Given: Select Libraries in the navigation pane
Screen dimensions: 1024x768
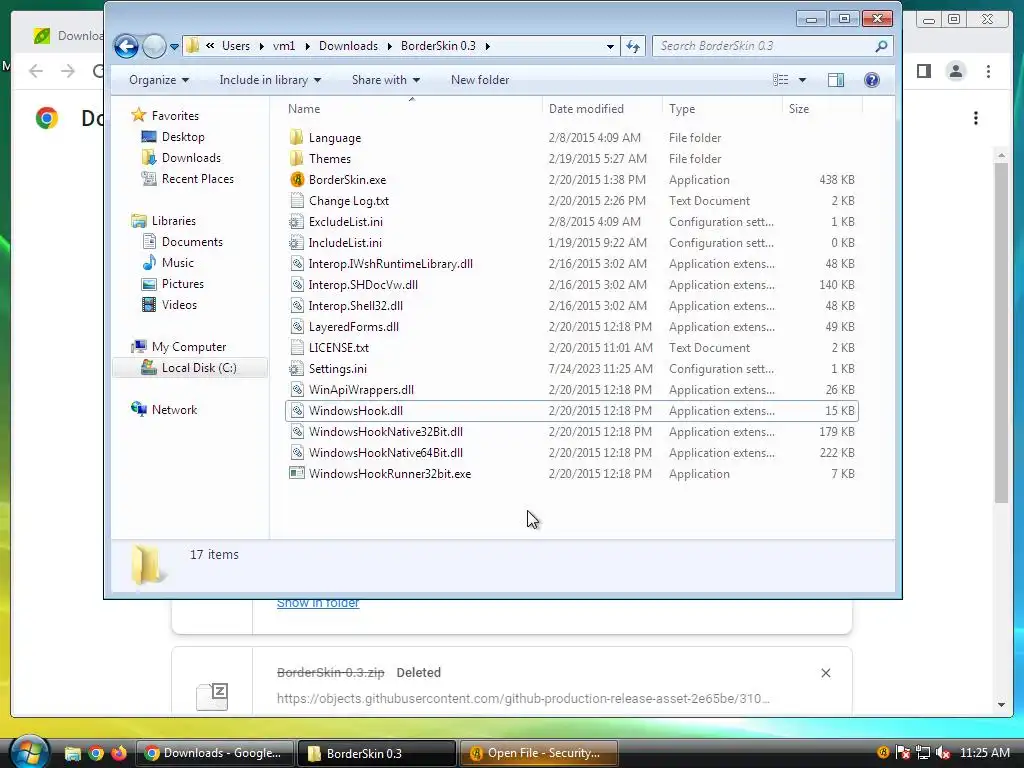Looking at the screenshot, I should click(174, 221).
